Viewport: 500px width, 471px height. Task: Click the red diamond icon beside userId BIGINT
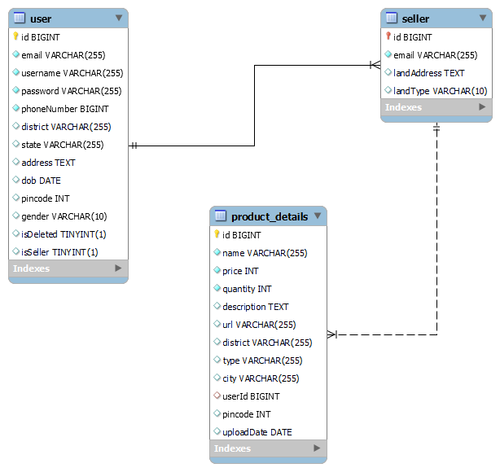[x=217, y=396]
